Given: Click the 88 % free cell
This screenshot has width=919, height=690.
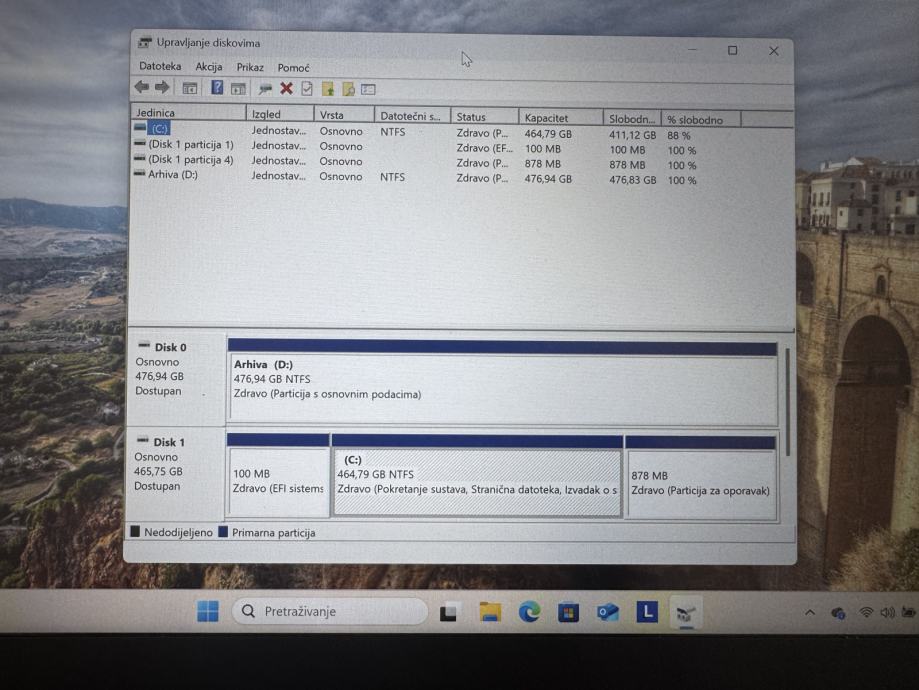Looking at the screenshot, I should (x=679, y=135).
